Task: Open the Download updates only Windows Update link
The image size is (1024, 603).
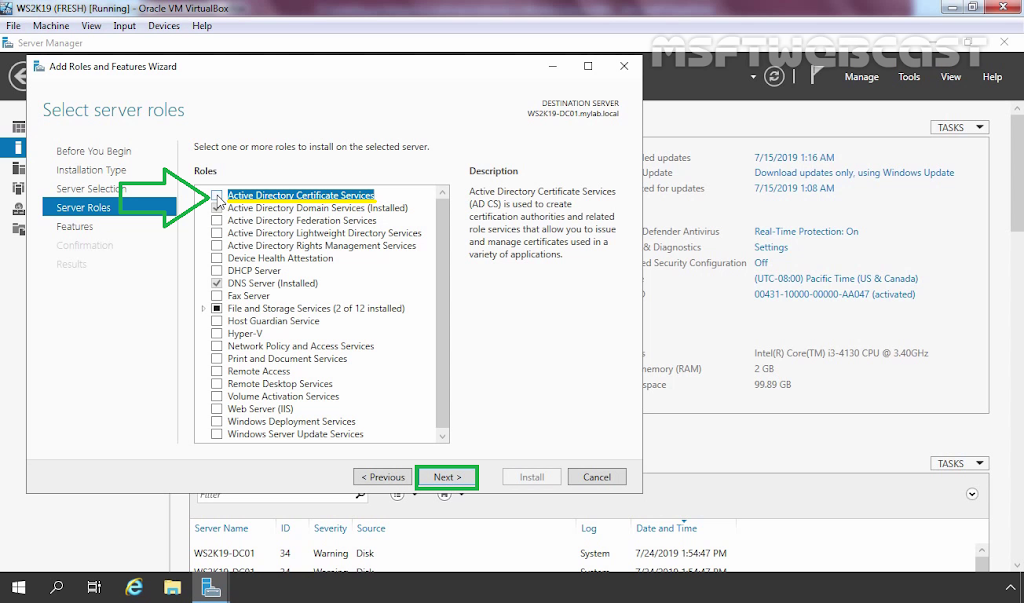Action: 854,172
